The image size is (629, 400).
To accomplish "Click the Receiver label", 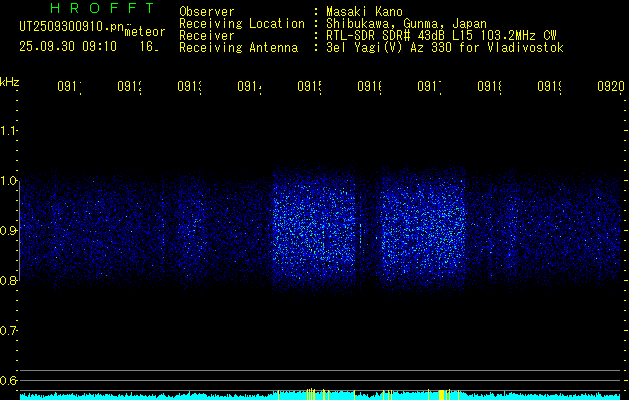I will click(207, 36).
